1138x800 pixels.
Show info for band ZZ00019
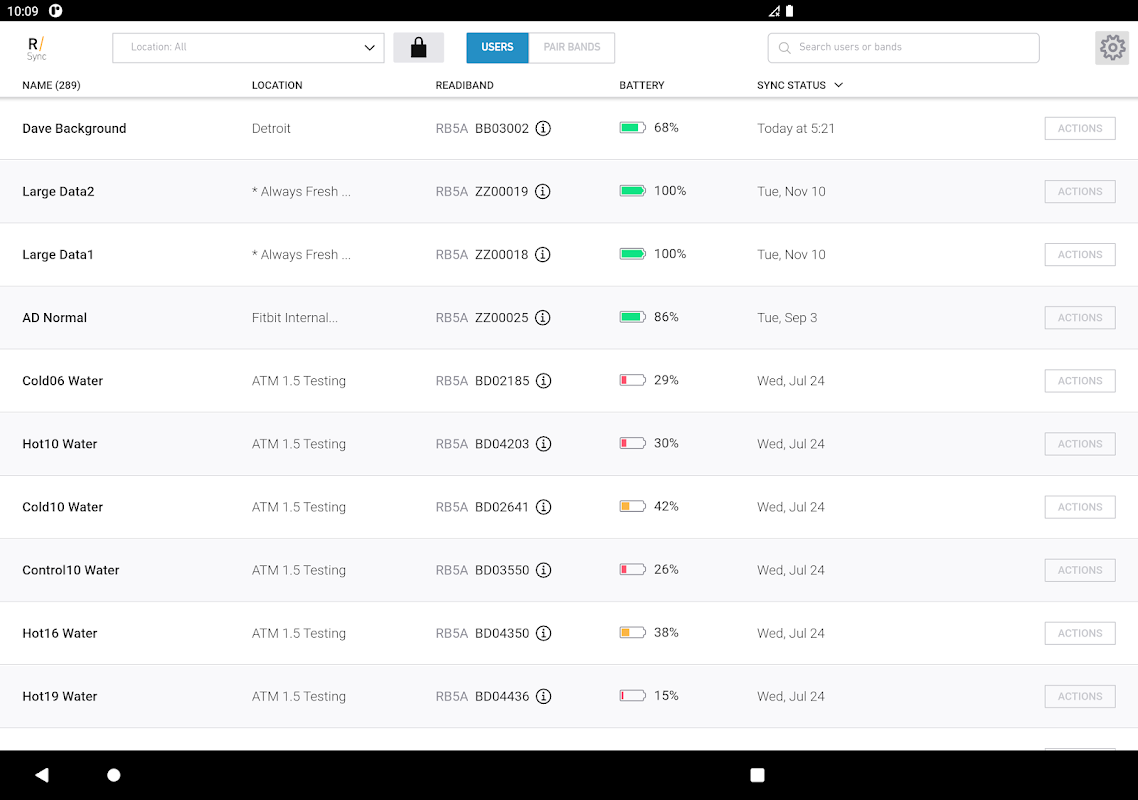[543, 192]
